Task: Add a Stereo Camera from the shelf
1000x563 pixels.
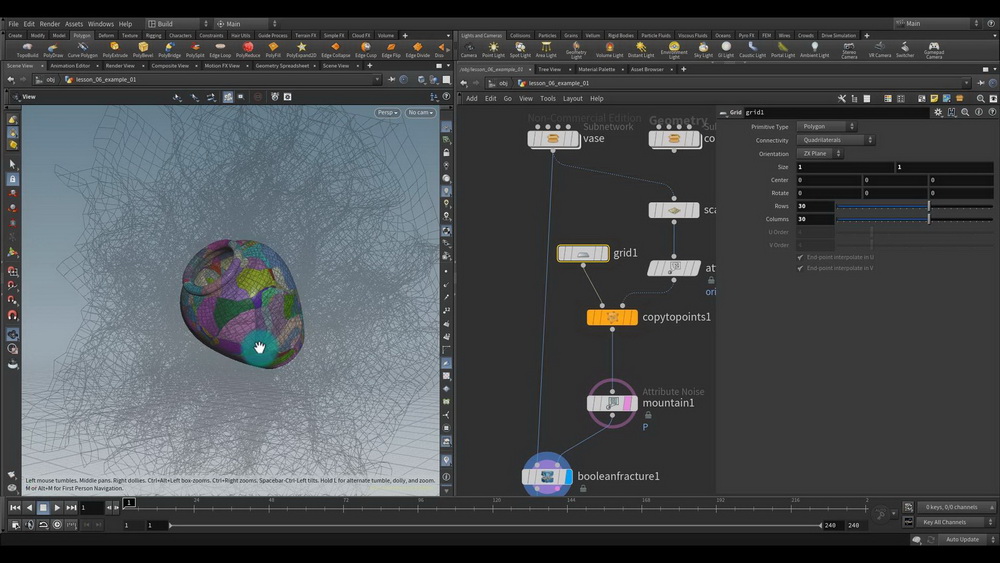Action: tap(849, 51)
